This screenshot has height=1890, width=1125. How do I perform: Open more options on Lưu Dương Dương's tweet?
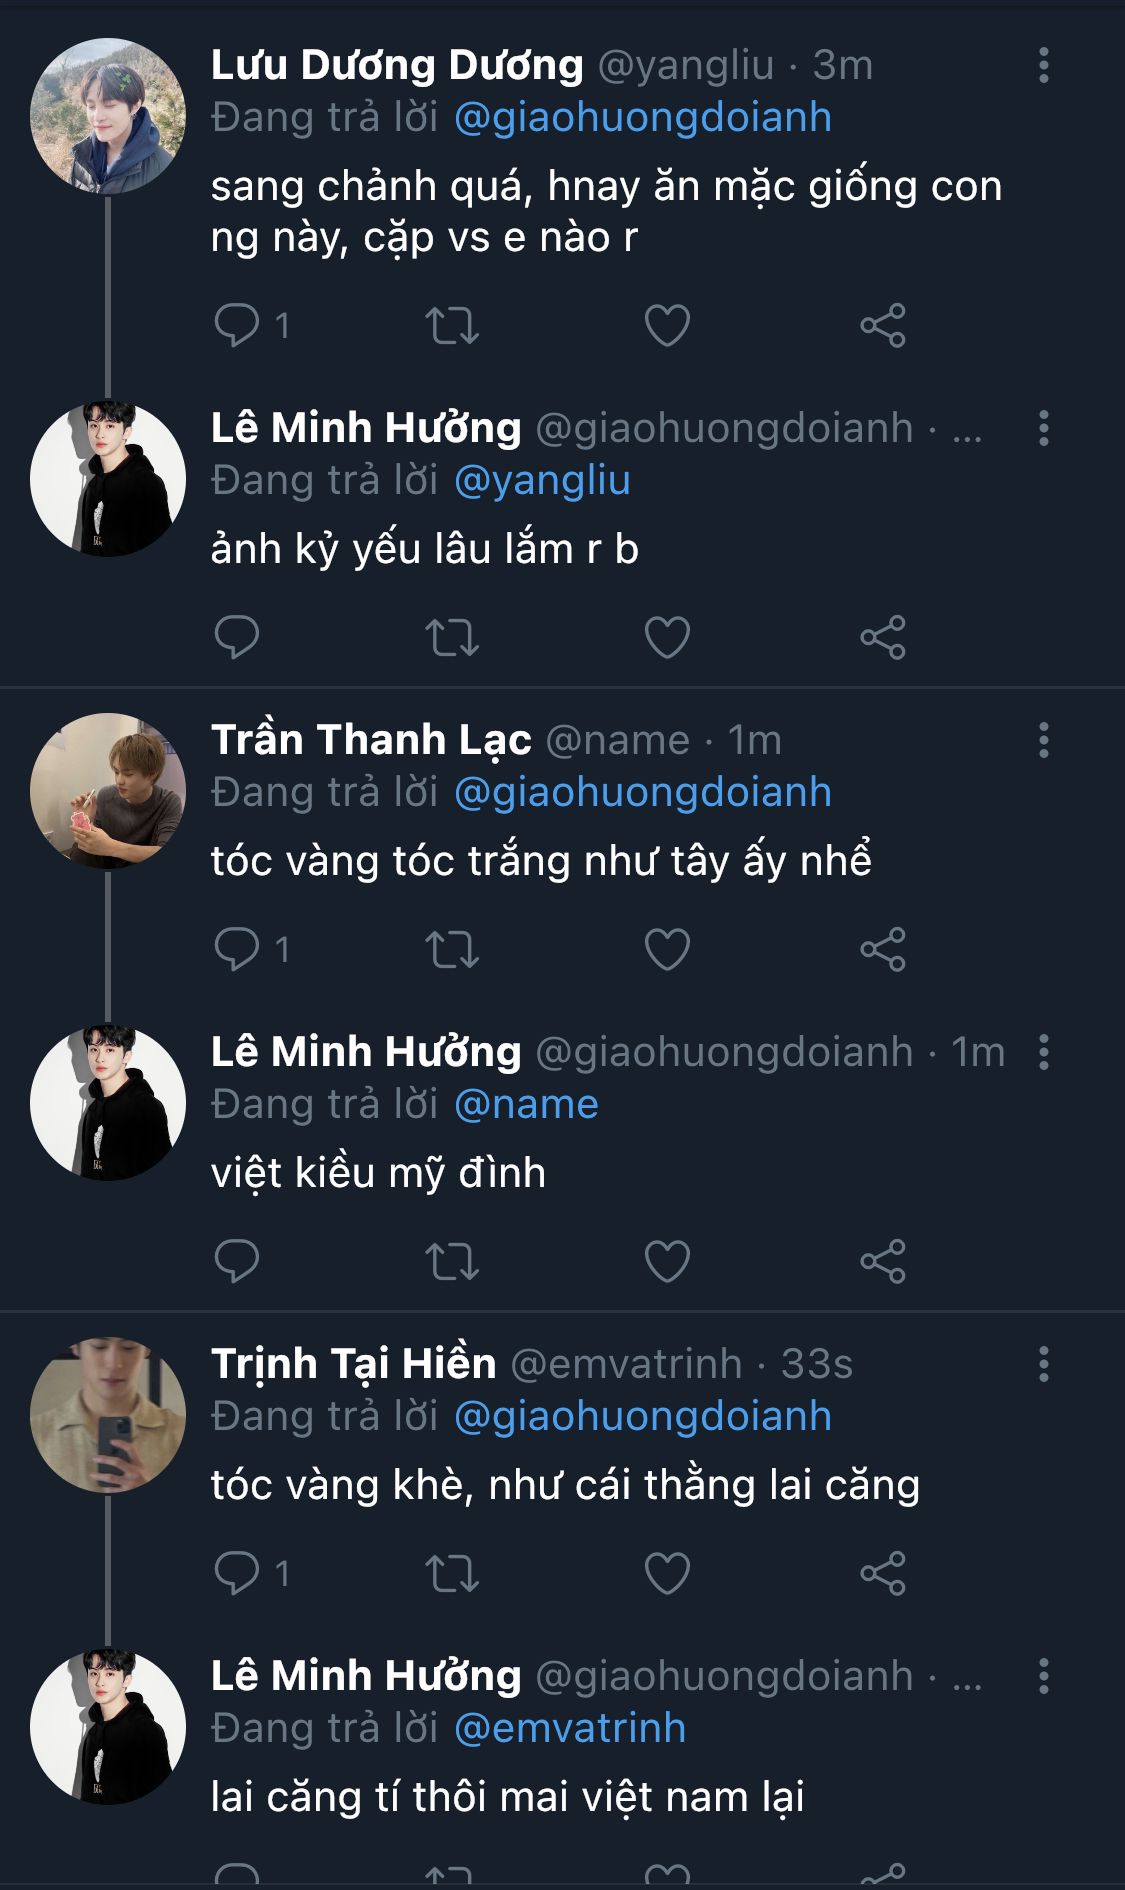1043,65
